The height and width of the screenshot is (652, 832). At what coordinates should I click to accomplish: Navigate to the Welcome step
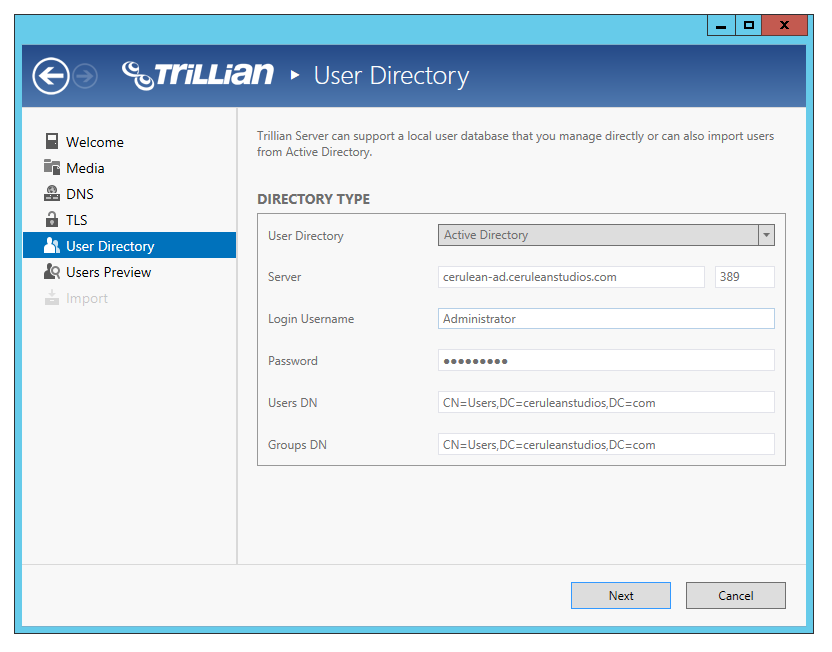click(x=96, y=141)
